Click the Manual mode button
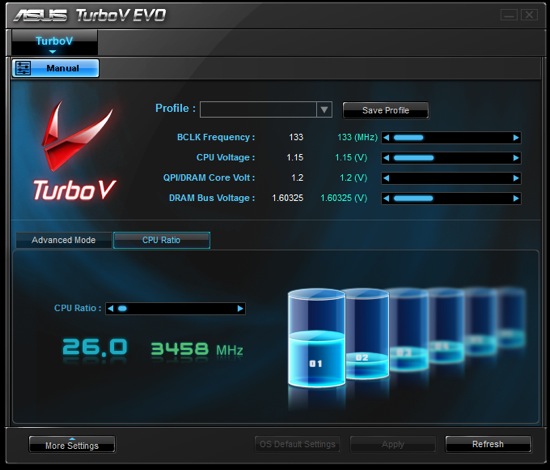The height and width of the screenshot is (470, 550). pos(56,68)
